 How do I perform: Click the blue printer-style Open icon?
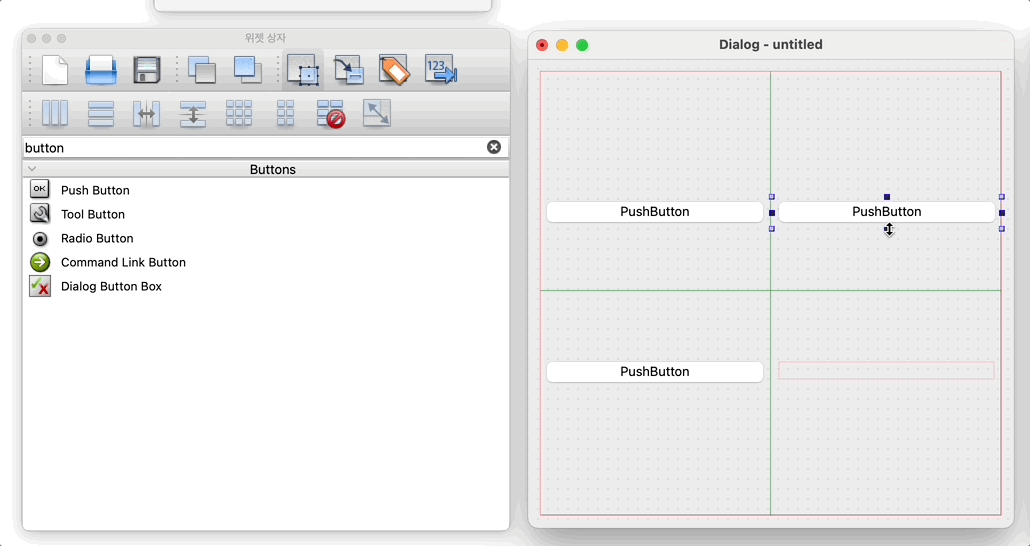click(101, 70)
